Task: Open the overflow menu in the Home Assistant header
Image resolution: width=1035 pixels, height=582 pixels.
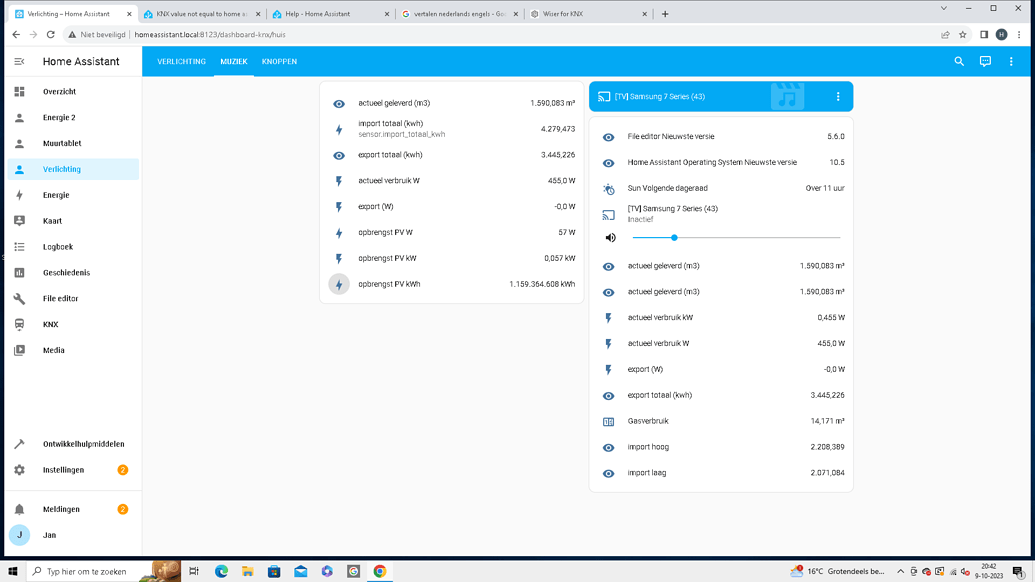Action: [x=1011, y=61]
